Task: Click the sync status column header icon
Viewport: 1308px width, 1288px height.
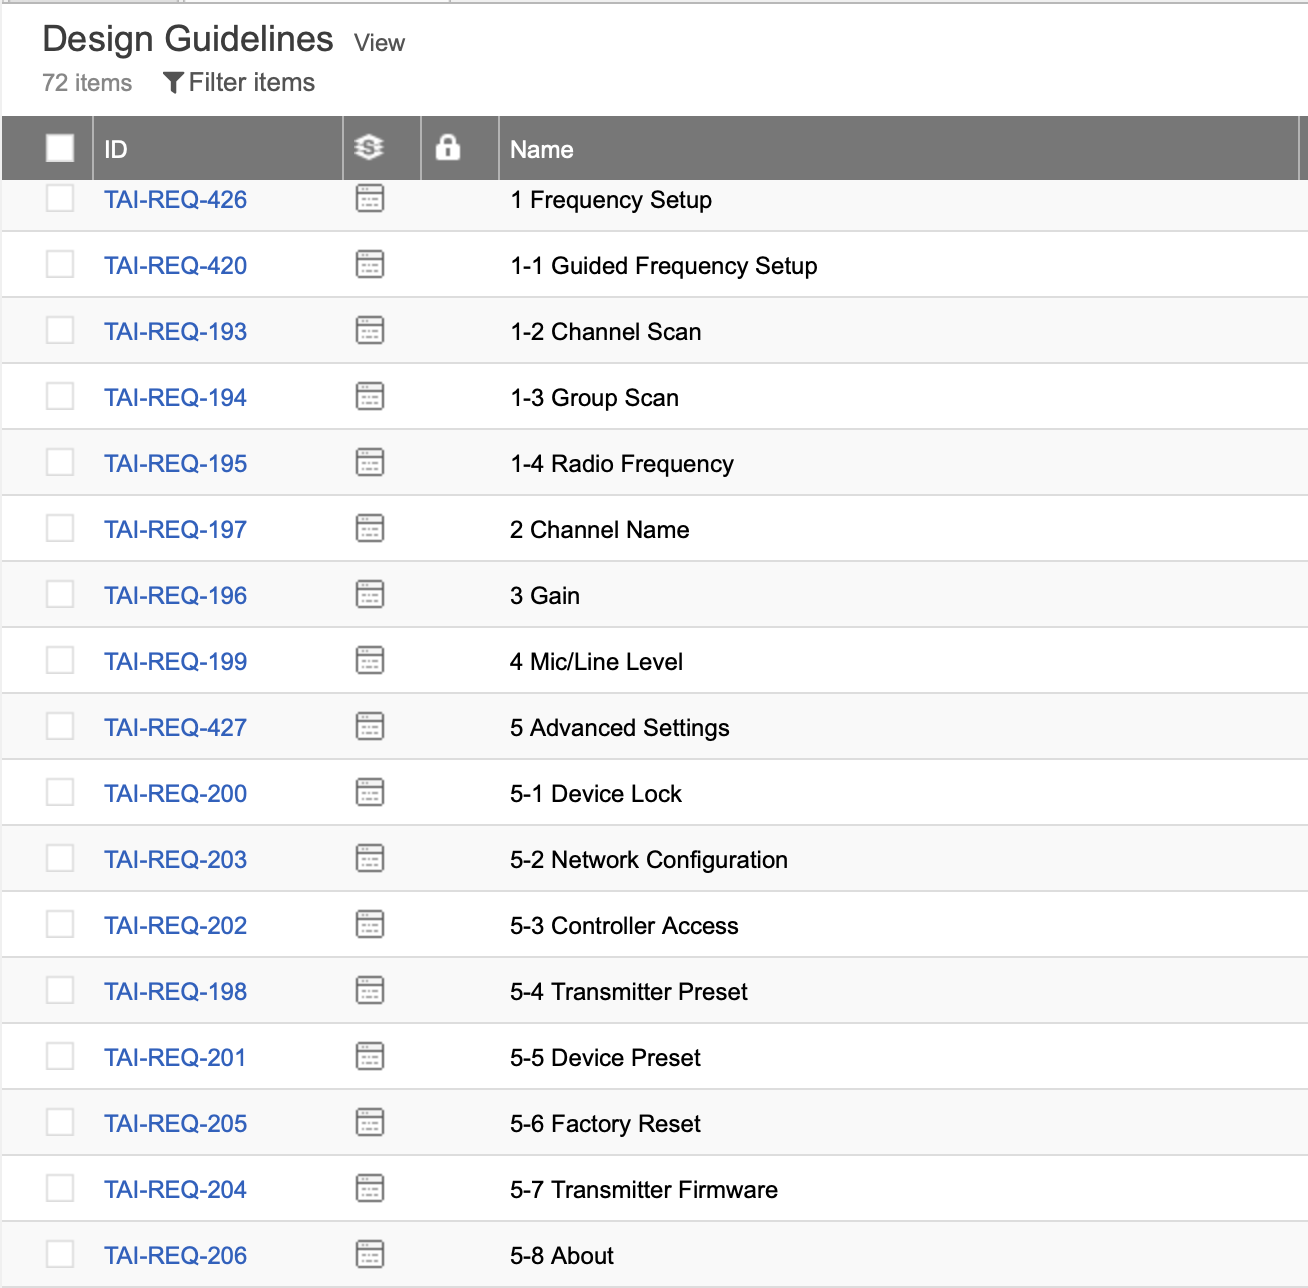Action: click(369, 147)
